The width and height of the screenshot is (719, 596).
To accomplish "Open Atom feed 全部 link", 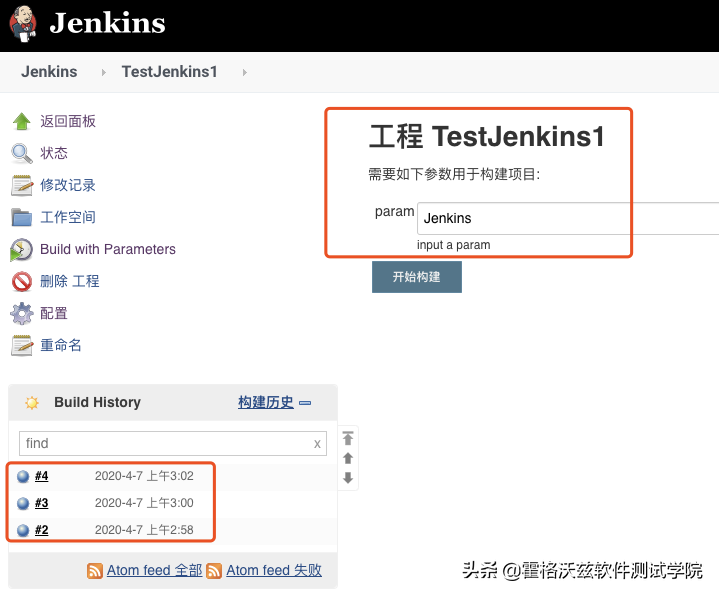I will click(x=155, y=570).
